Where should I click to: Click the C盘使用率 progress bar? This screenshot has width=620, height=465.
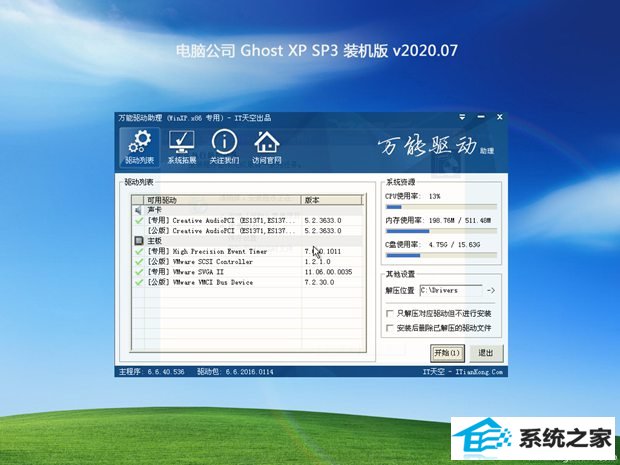pos(441,255)
